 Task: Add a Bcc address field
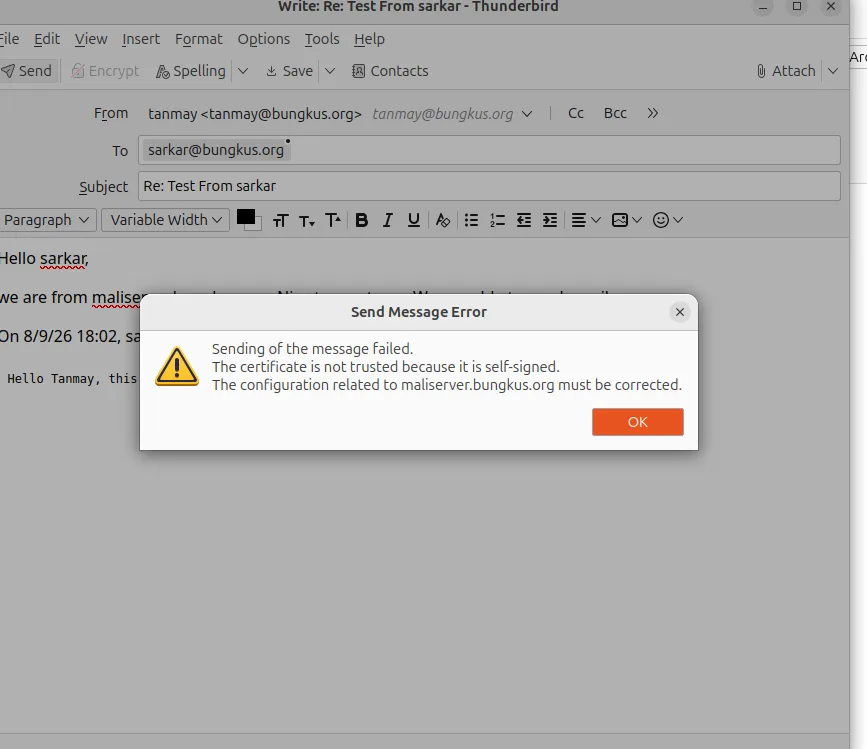(615, 113)
